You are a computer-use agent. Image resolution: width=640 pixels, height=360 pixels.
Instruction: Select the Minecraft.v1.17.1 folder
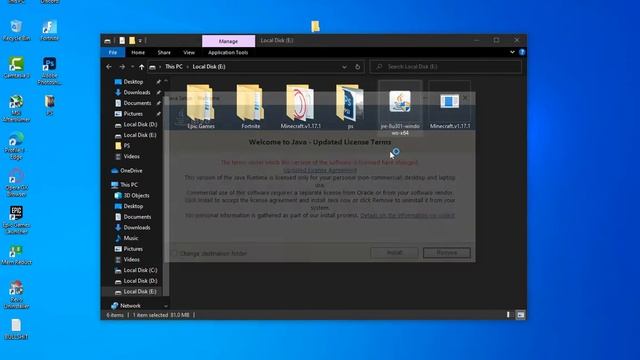[300, 107]
